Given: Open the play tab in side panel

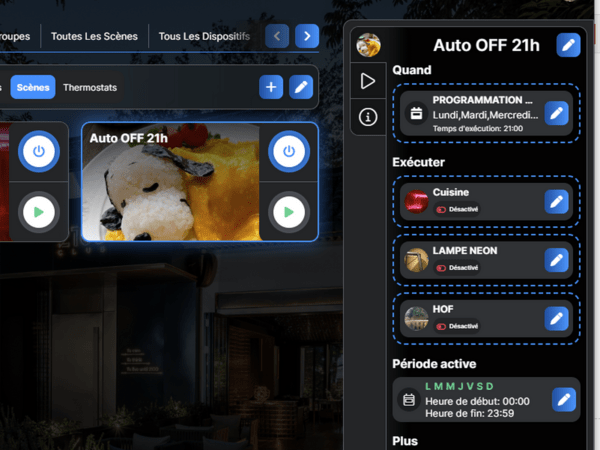Looking at the screenshot, I should [368, 81].
